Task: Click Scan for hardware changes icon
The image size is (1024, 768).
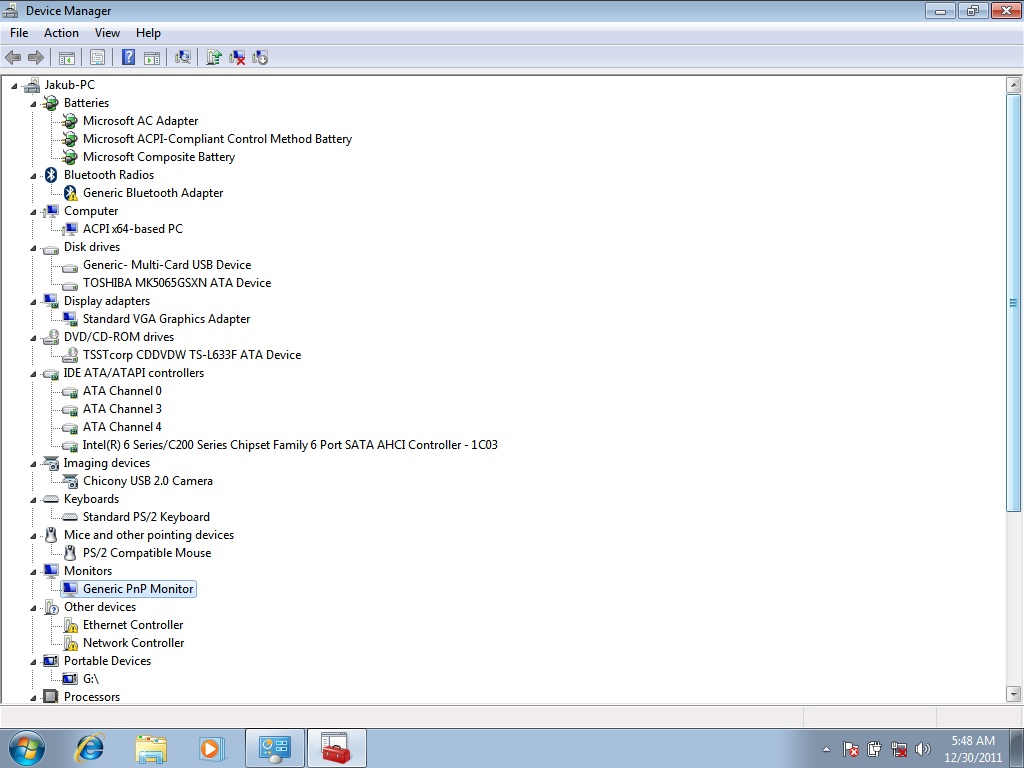Action: (x=183, y=57)
